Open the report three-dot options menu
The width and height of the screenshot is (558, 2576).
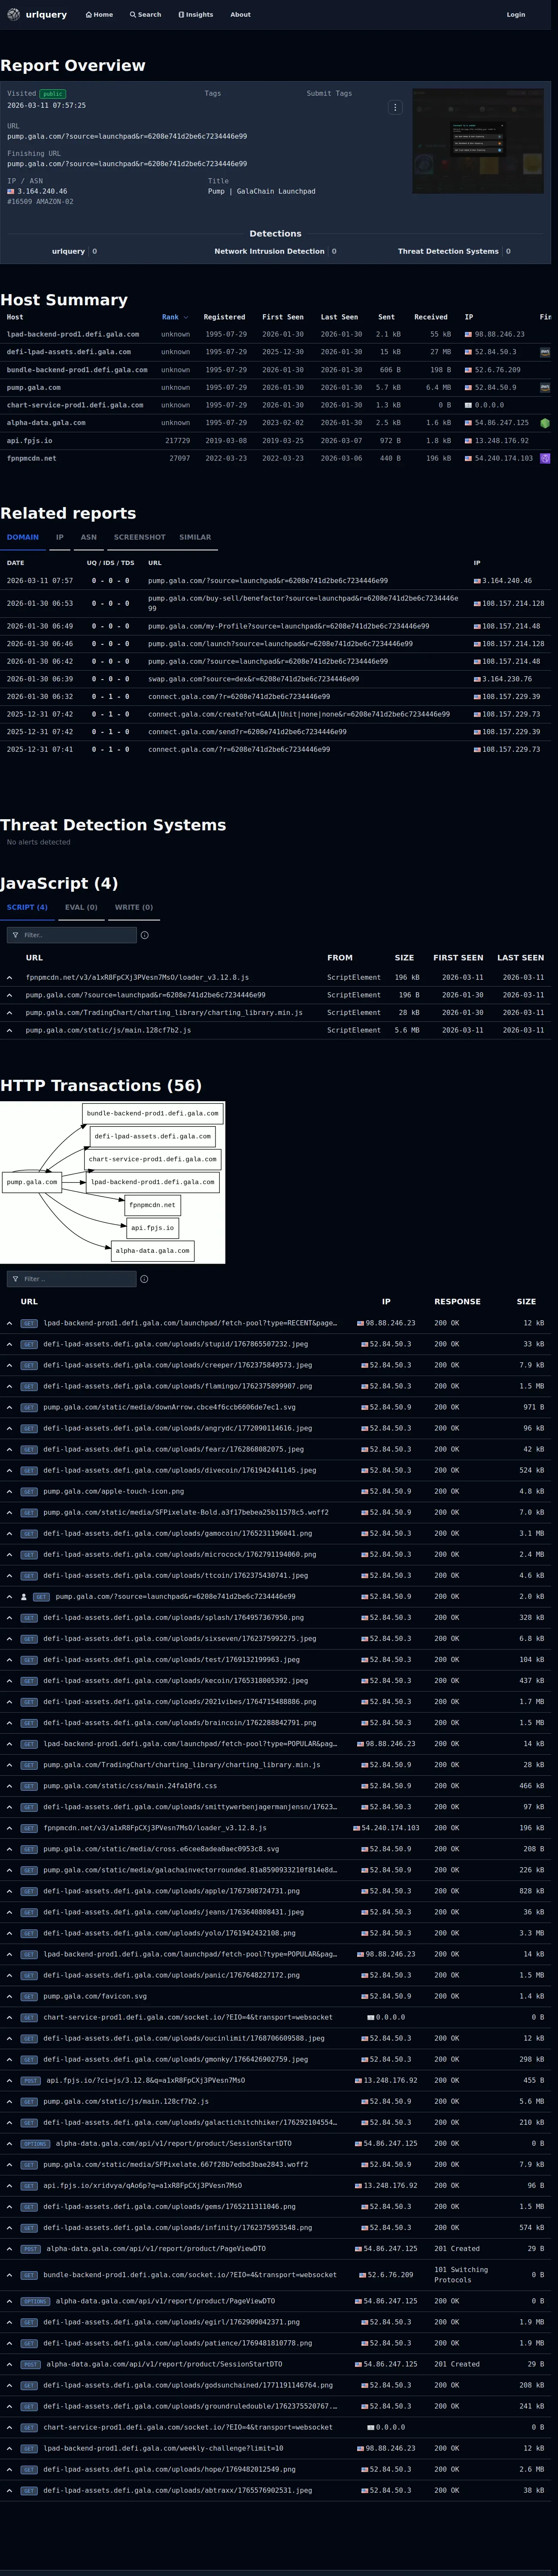(395, 107)
